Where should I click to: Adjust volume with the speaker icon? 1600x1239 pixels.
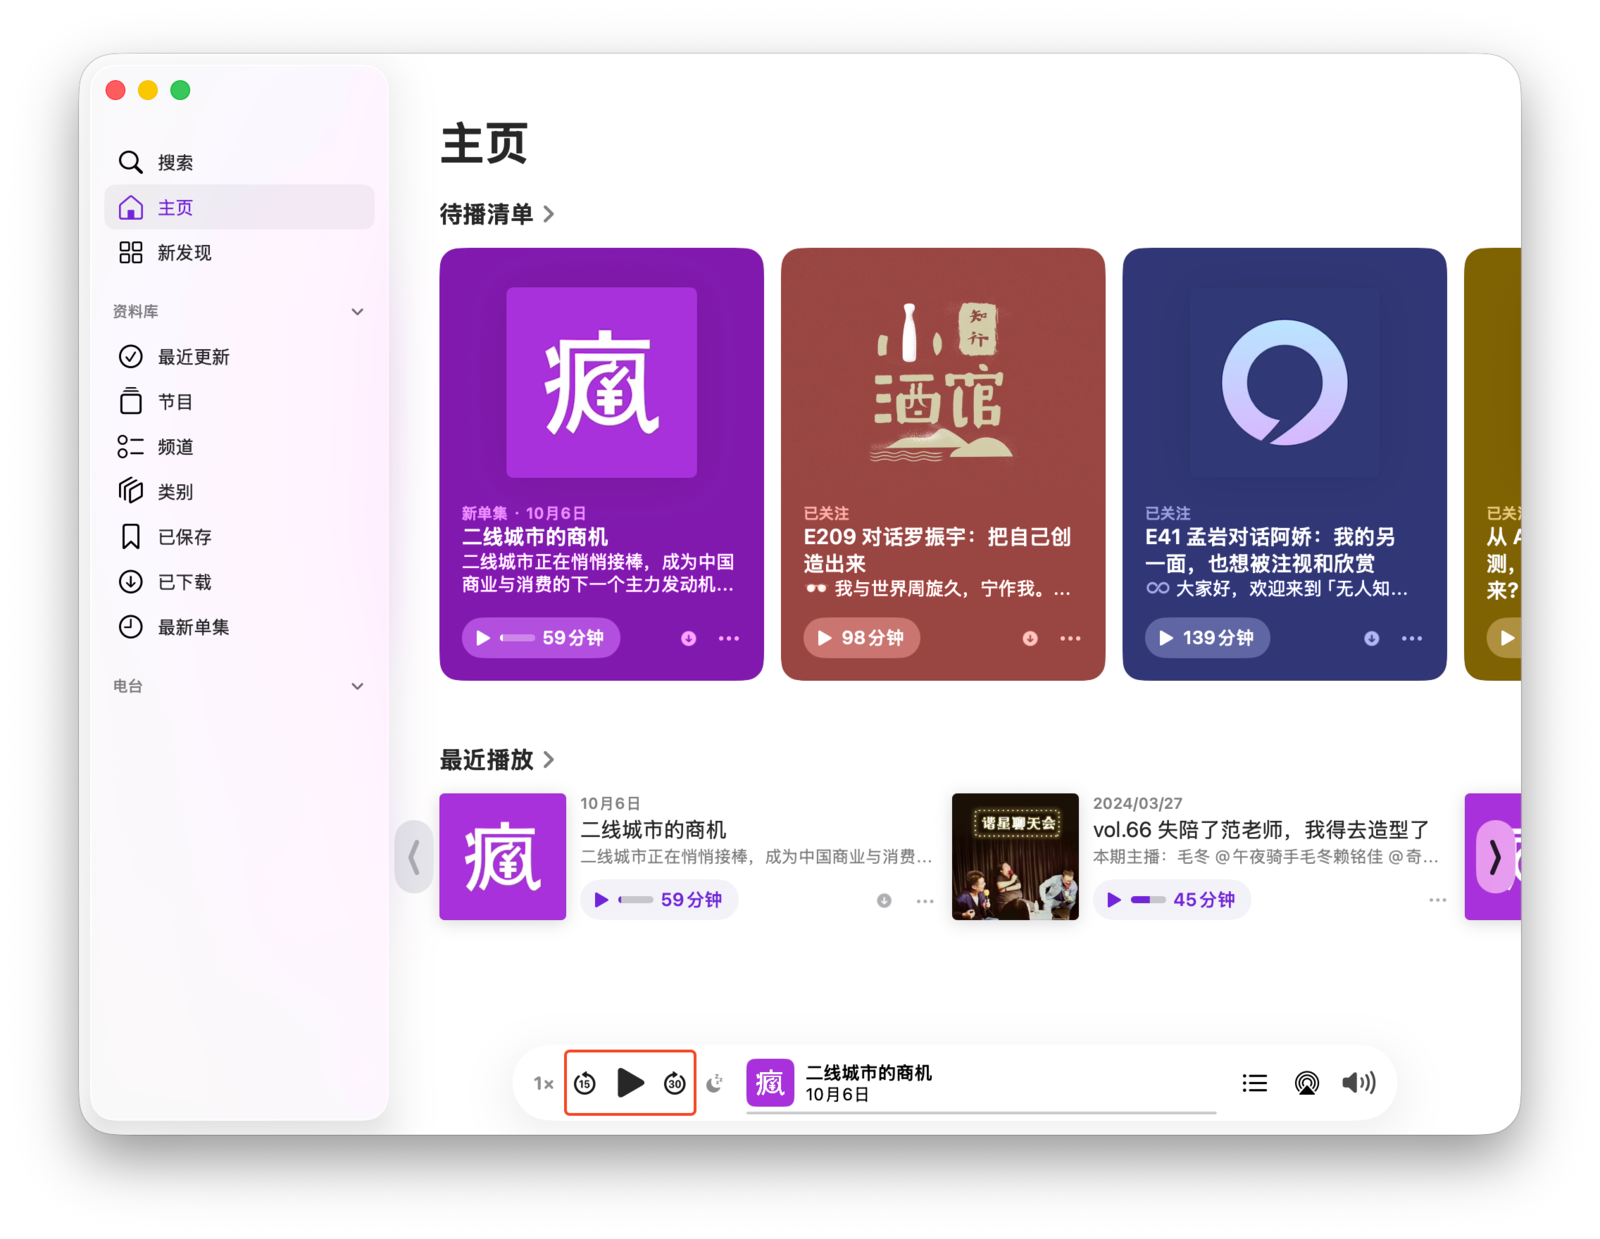(1359, 1083)
